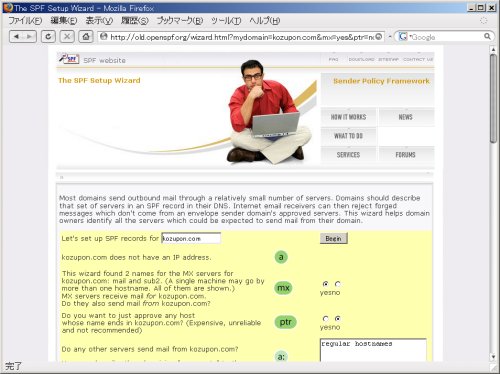Screen dimensions: 500x374
Task: Click the URL address bar
Action: 242,37
